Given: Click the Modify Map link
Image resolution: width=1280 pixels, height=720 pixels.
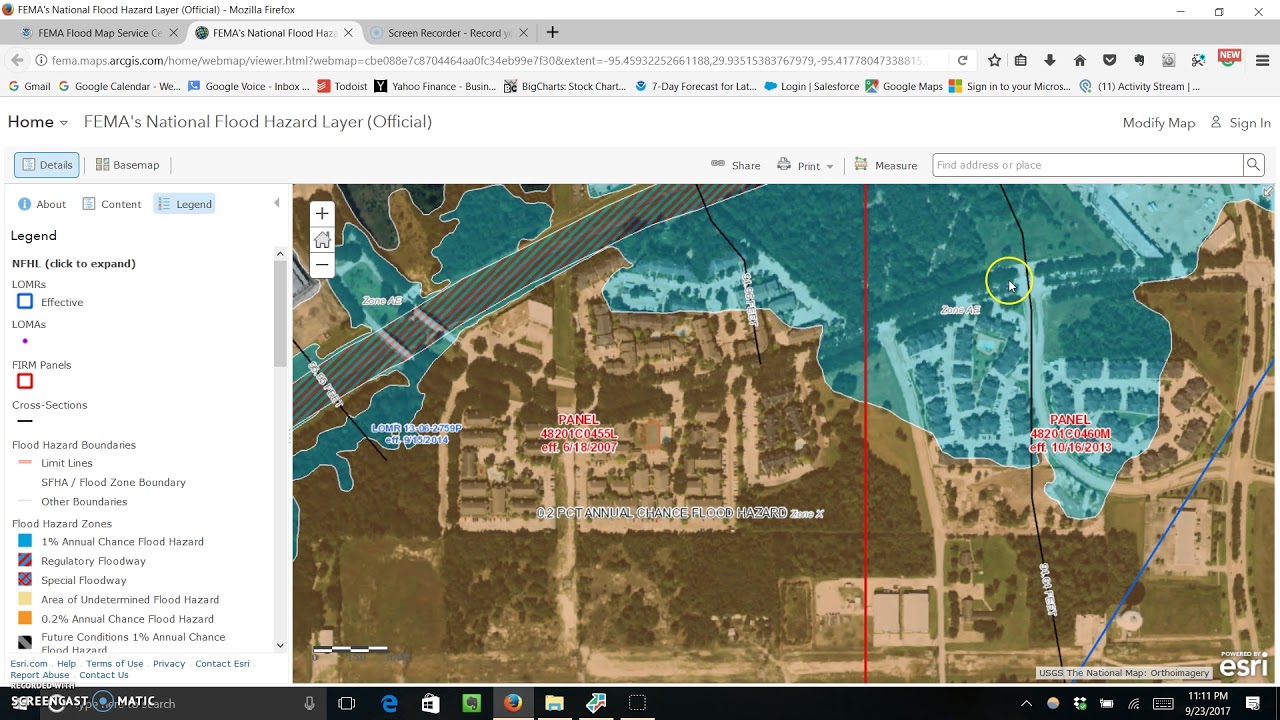Looking at the screenshot, I should 1158,123.
